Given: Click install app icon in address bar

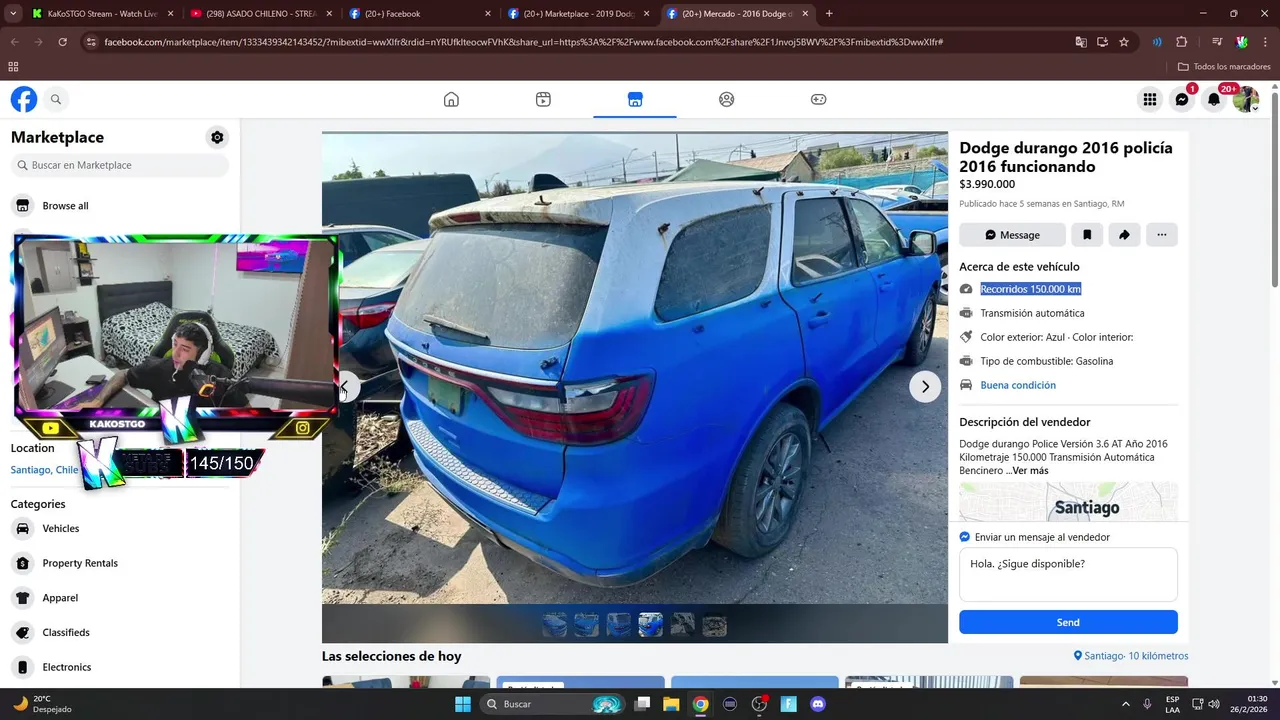Looking at the screenshot, I should click(x=1102, y=42).
